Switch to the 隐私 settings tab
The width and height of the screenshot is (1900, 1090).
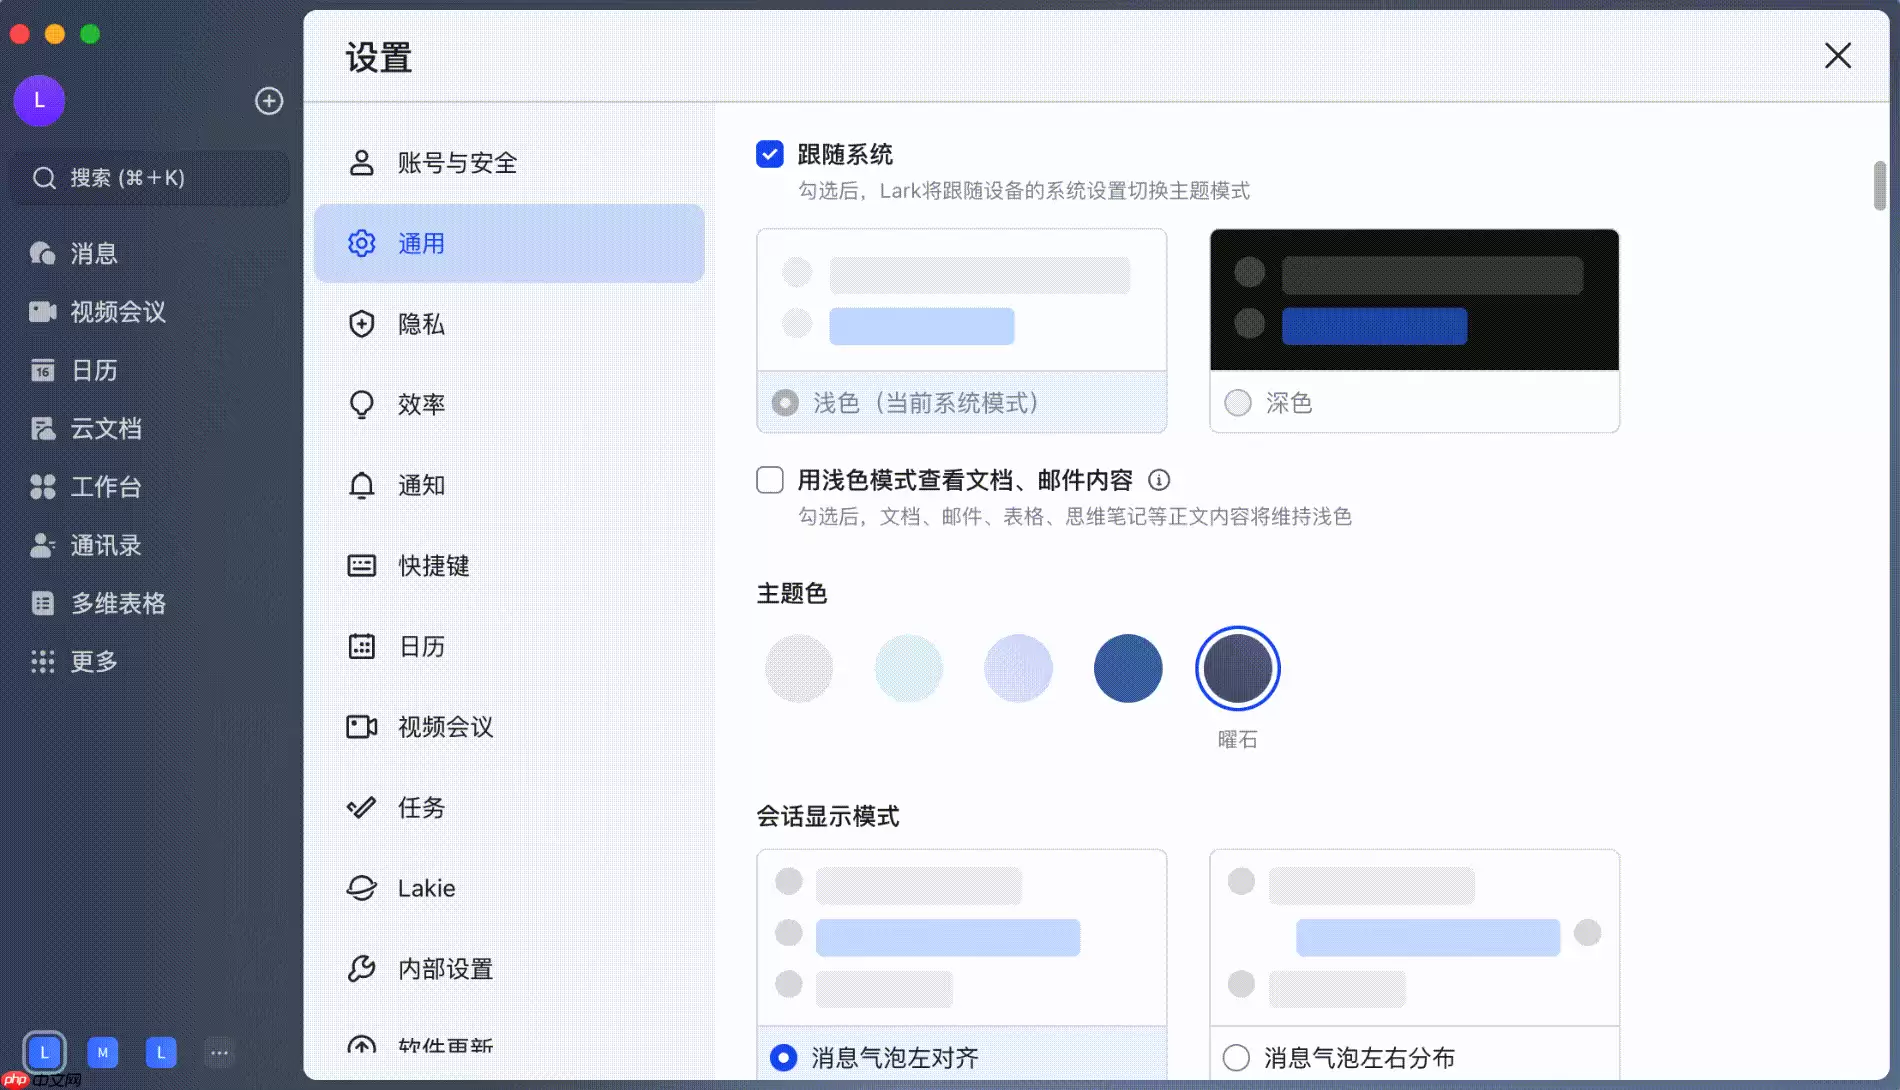421,324
